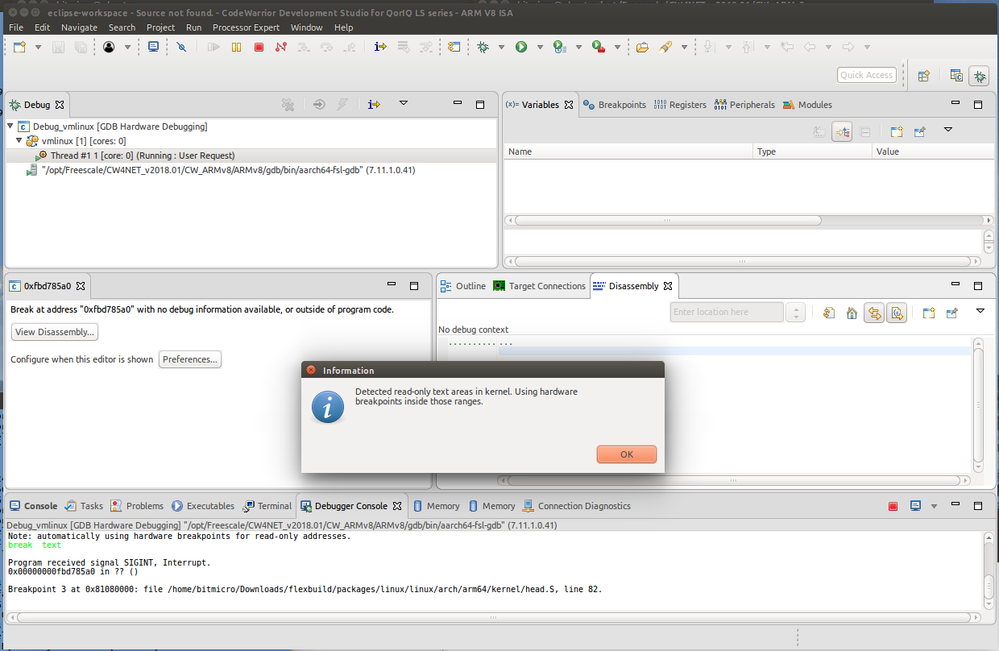
Task: Open the Debug launch dropdown arrow
Action: 501,47
